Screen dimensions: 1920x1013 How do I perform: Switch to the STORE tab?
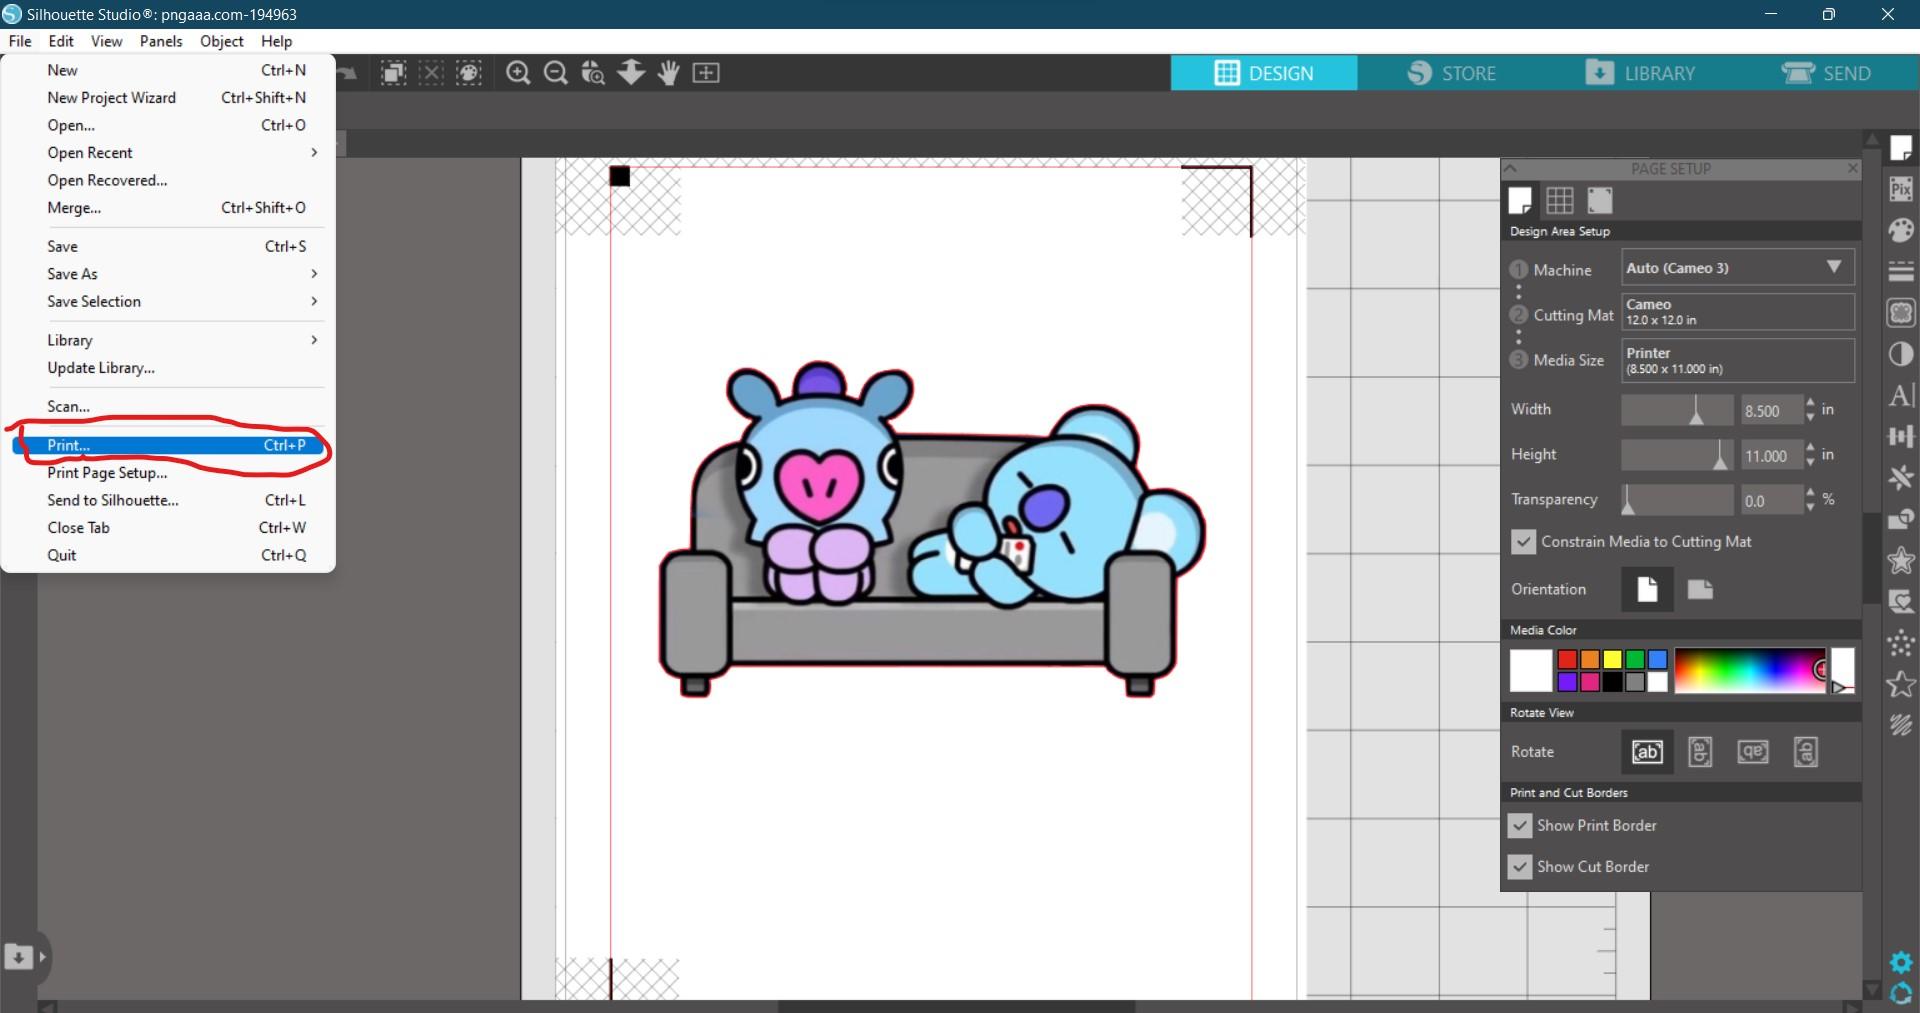pos(1451,73)
